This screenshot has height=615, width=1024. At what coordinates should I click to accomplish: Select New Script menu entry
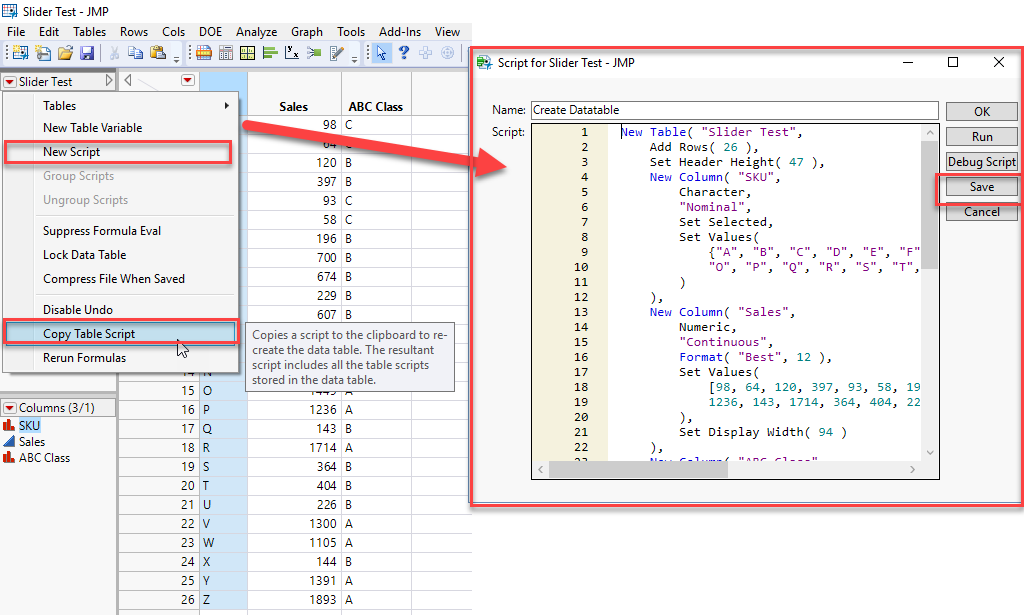click(x=71, y=152)
